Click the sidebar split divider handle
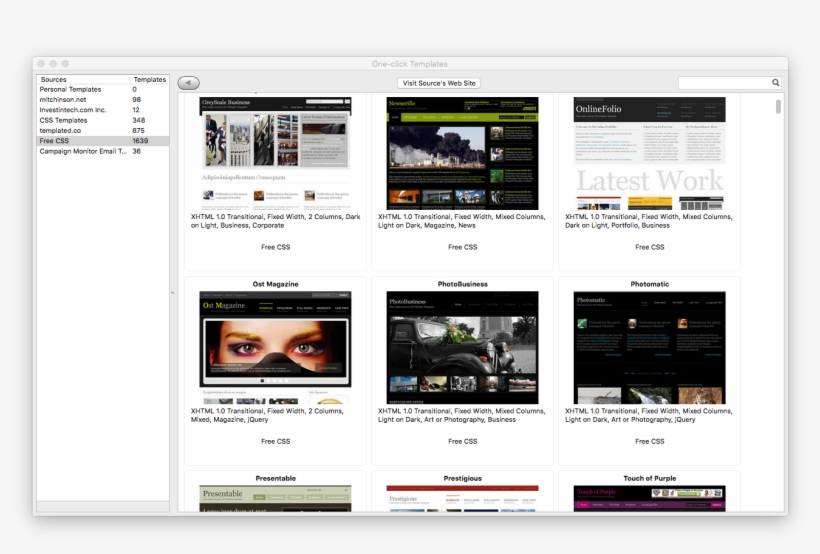 click(x=173, y=293)
